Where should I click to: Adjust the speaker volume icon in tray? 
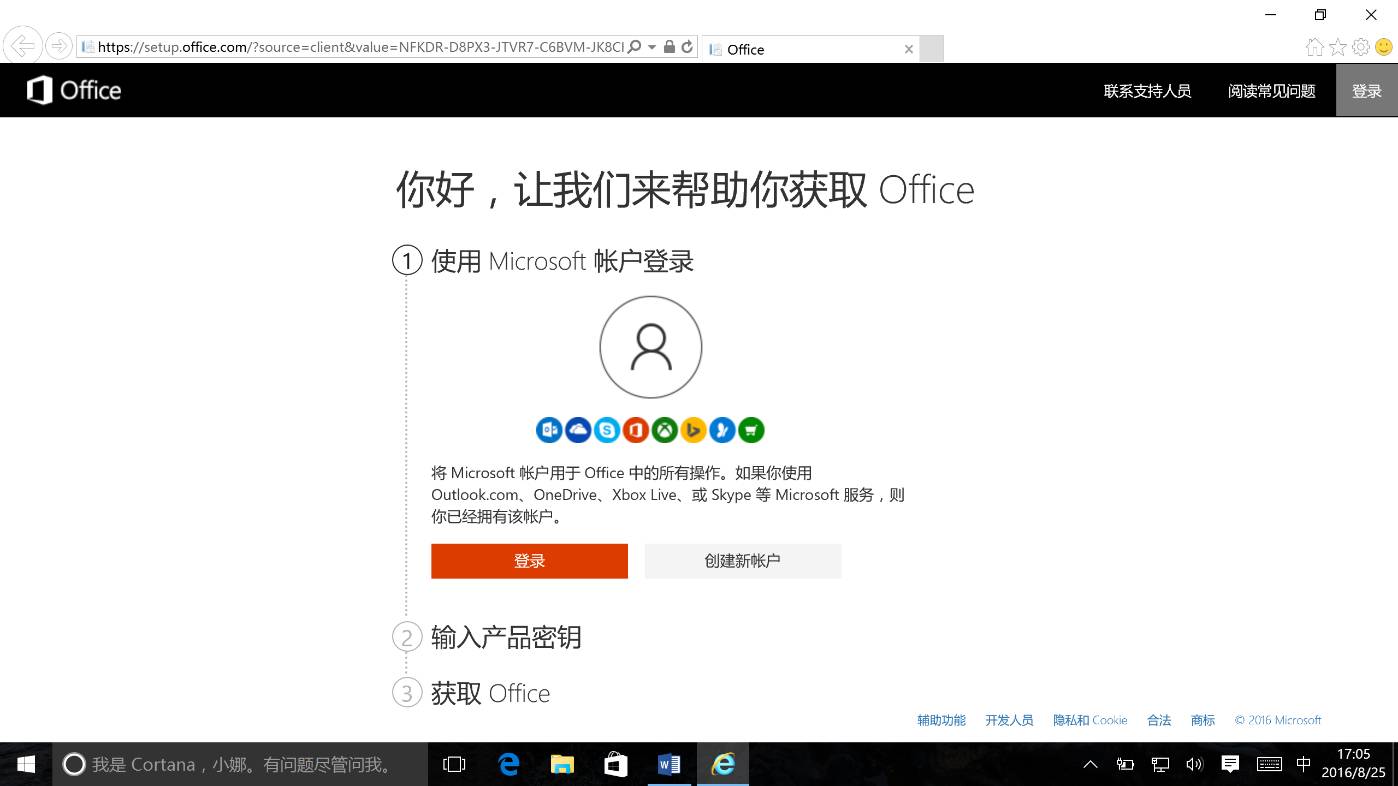pos(1194,763)
